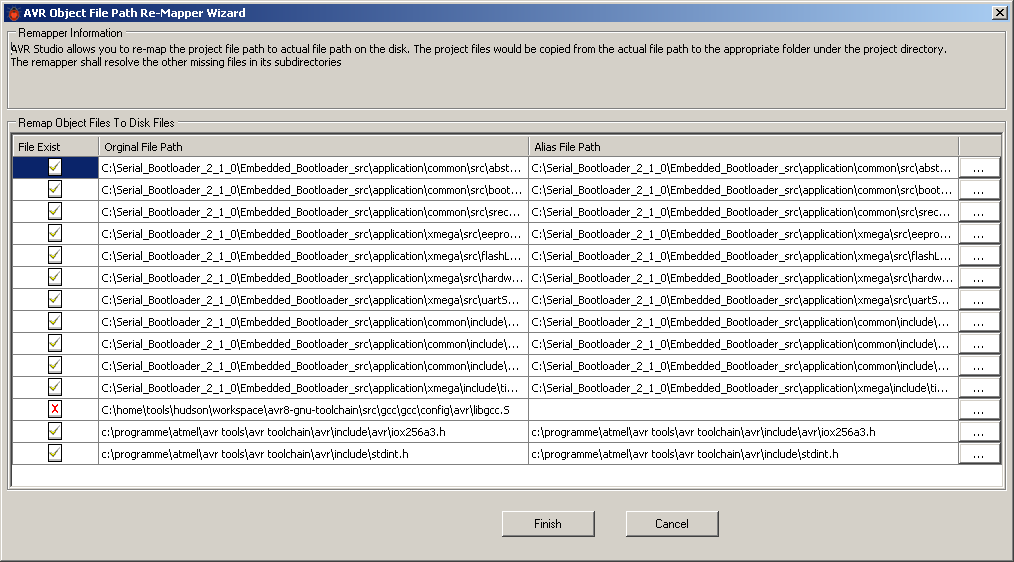
Task: Click the Finish button
Action: point(548,524)
